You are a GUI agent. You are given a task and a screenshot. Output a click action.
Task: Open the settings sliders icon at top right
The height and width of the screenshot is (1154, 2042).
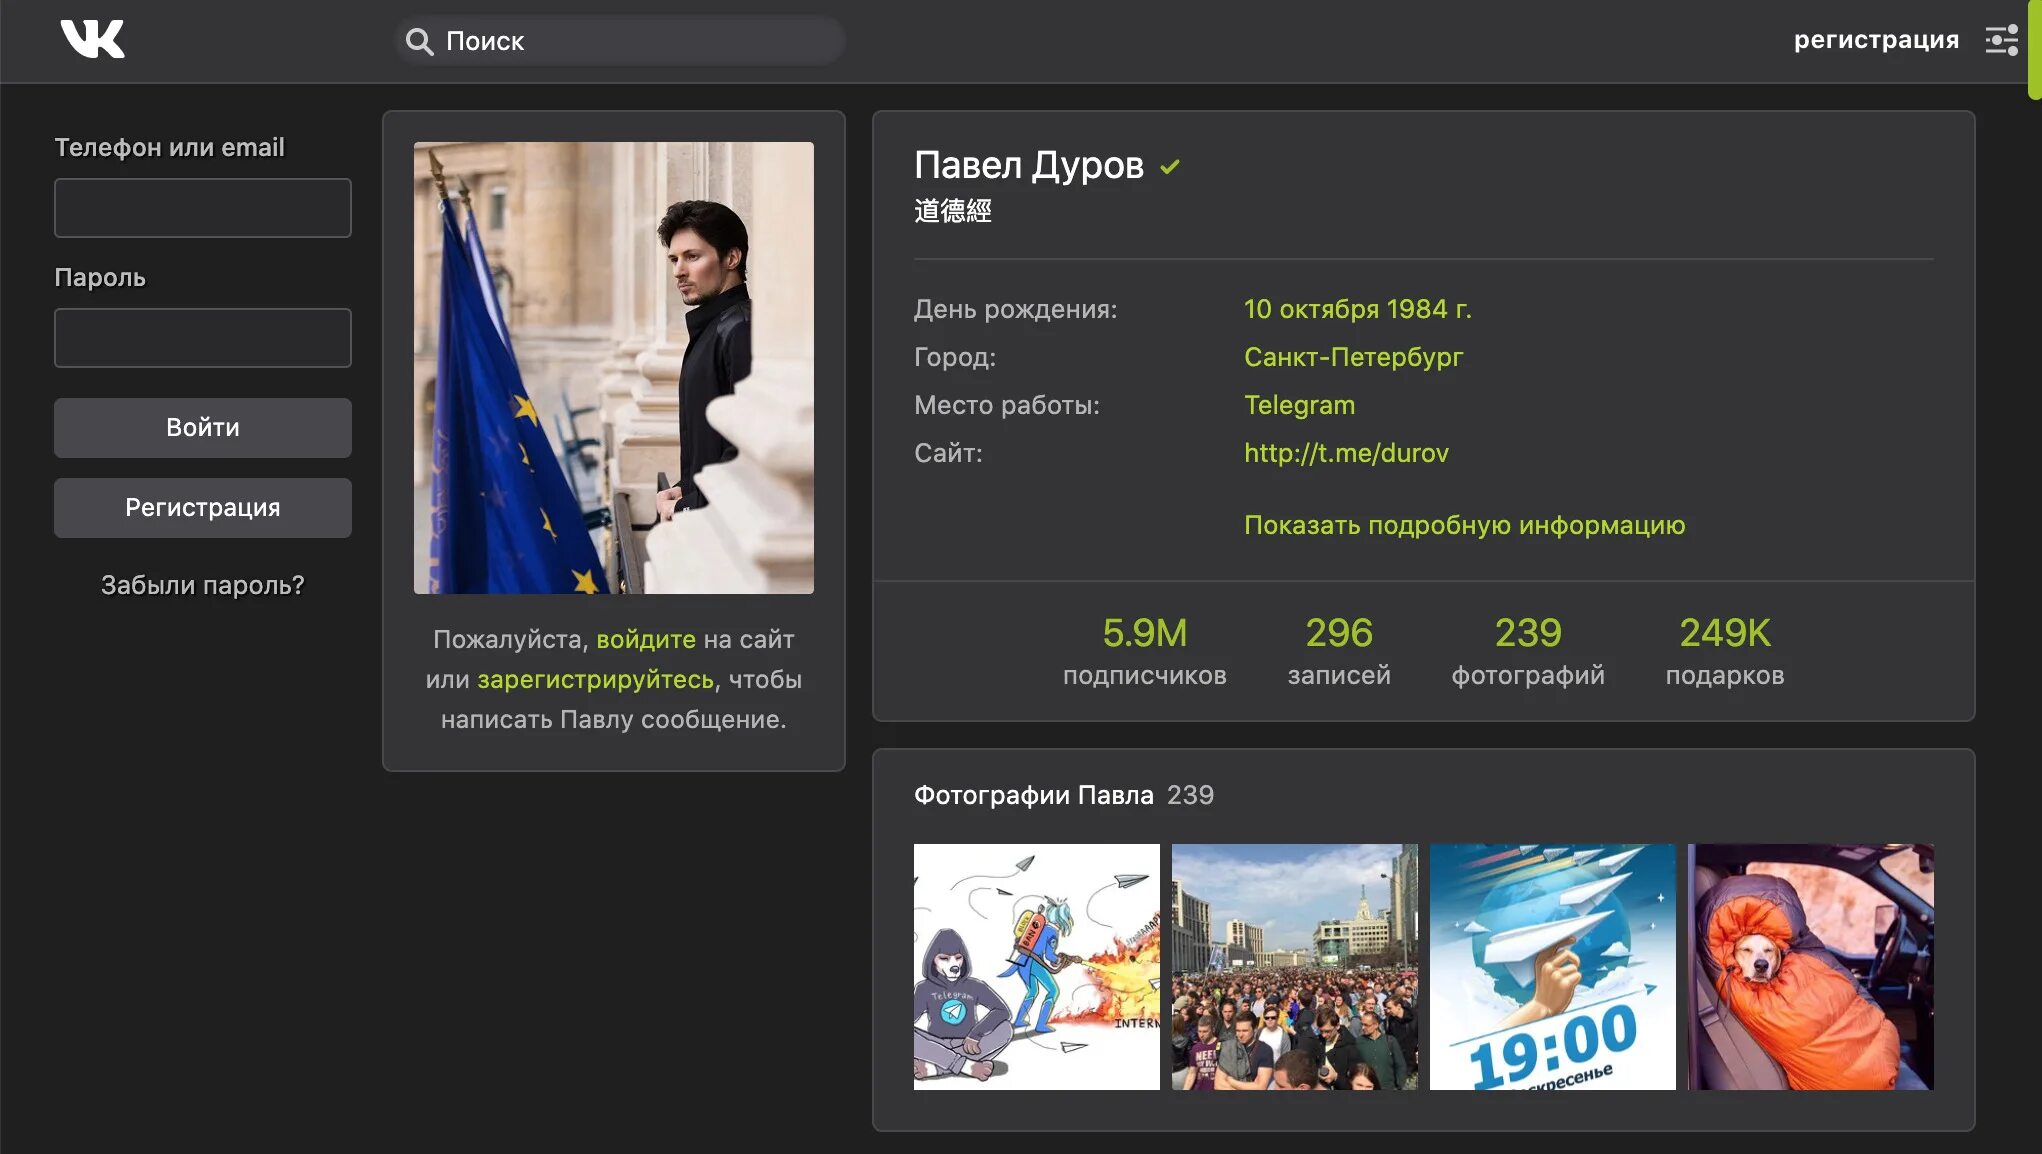click(x=2002, y=40)
